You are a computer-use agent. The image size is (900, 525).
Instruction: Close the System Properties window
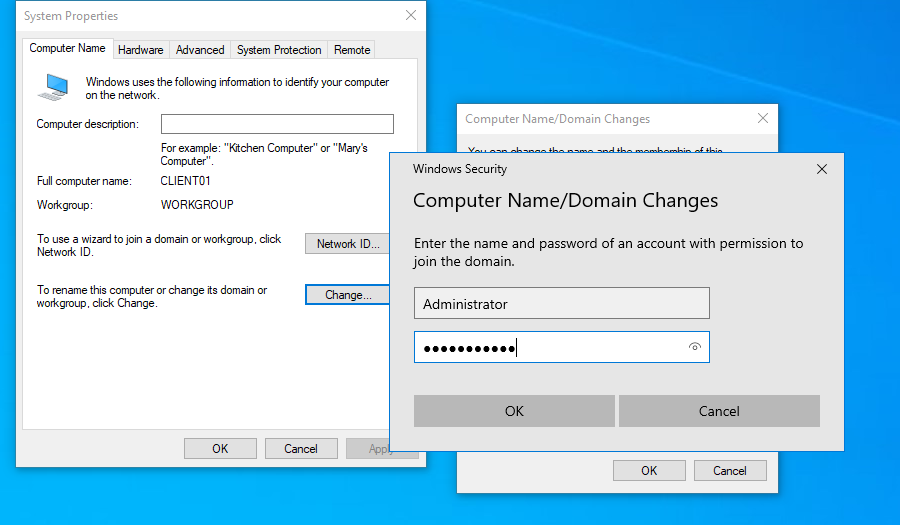[x=411, y=15]
